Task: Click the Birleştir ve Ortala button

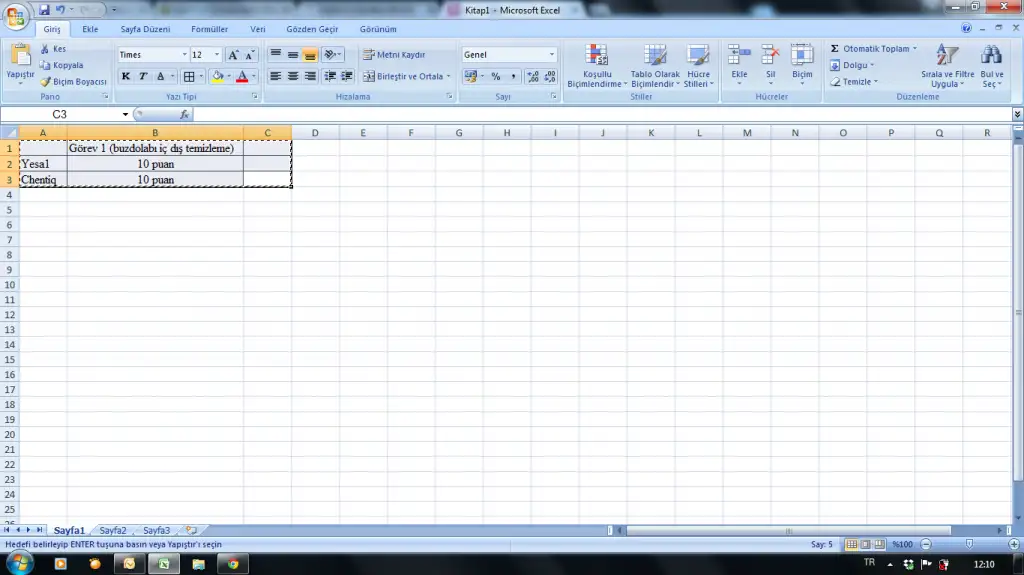Action: 403,77
